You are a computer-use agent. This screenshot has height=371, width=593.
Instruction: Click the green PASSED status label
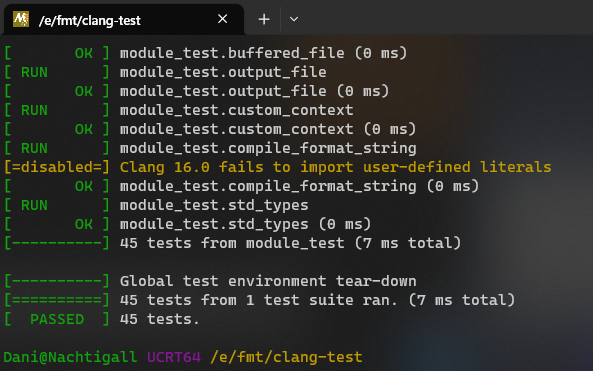57,319
